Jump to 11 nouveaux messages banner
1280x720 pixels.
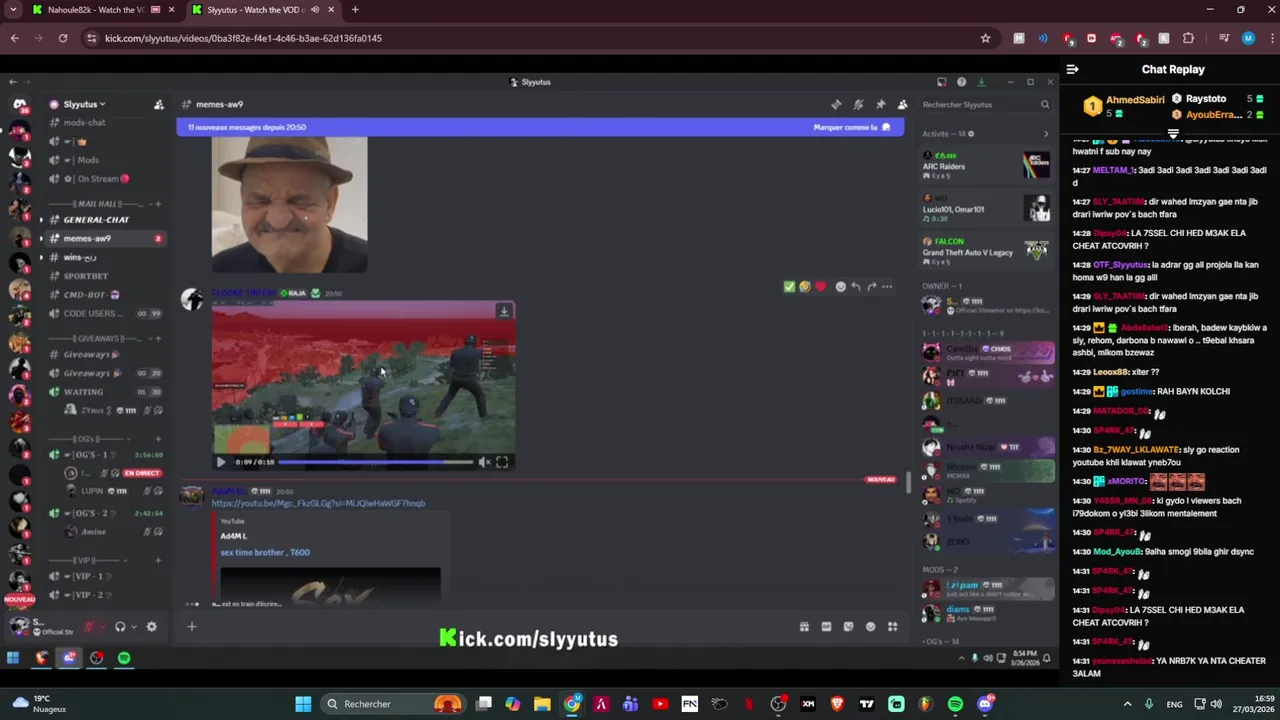(540, 127)
